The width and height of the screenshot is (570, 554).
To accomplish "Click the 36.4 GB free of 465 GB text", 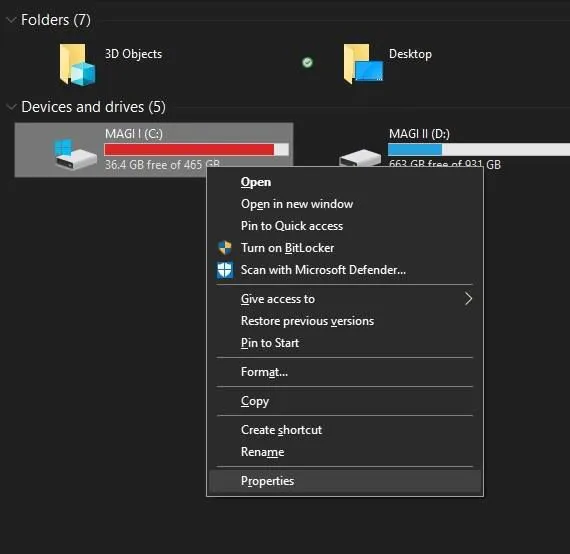I will coord(162,165).
